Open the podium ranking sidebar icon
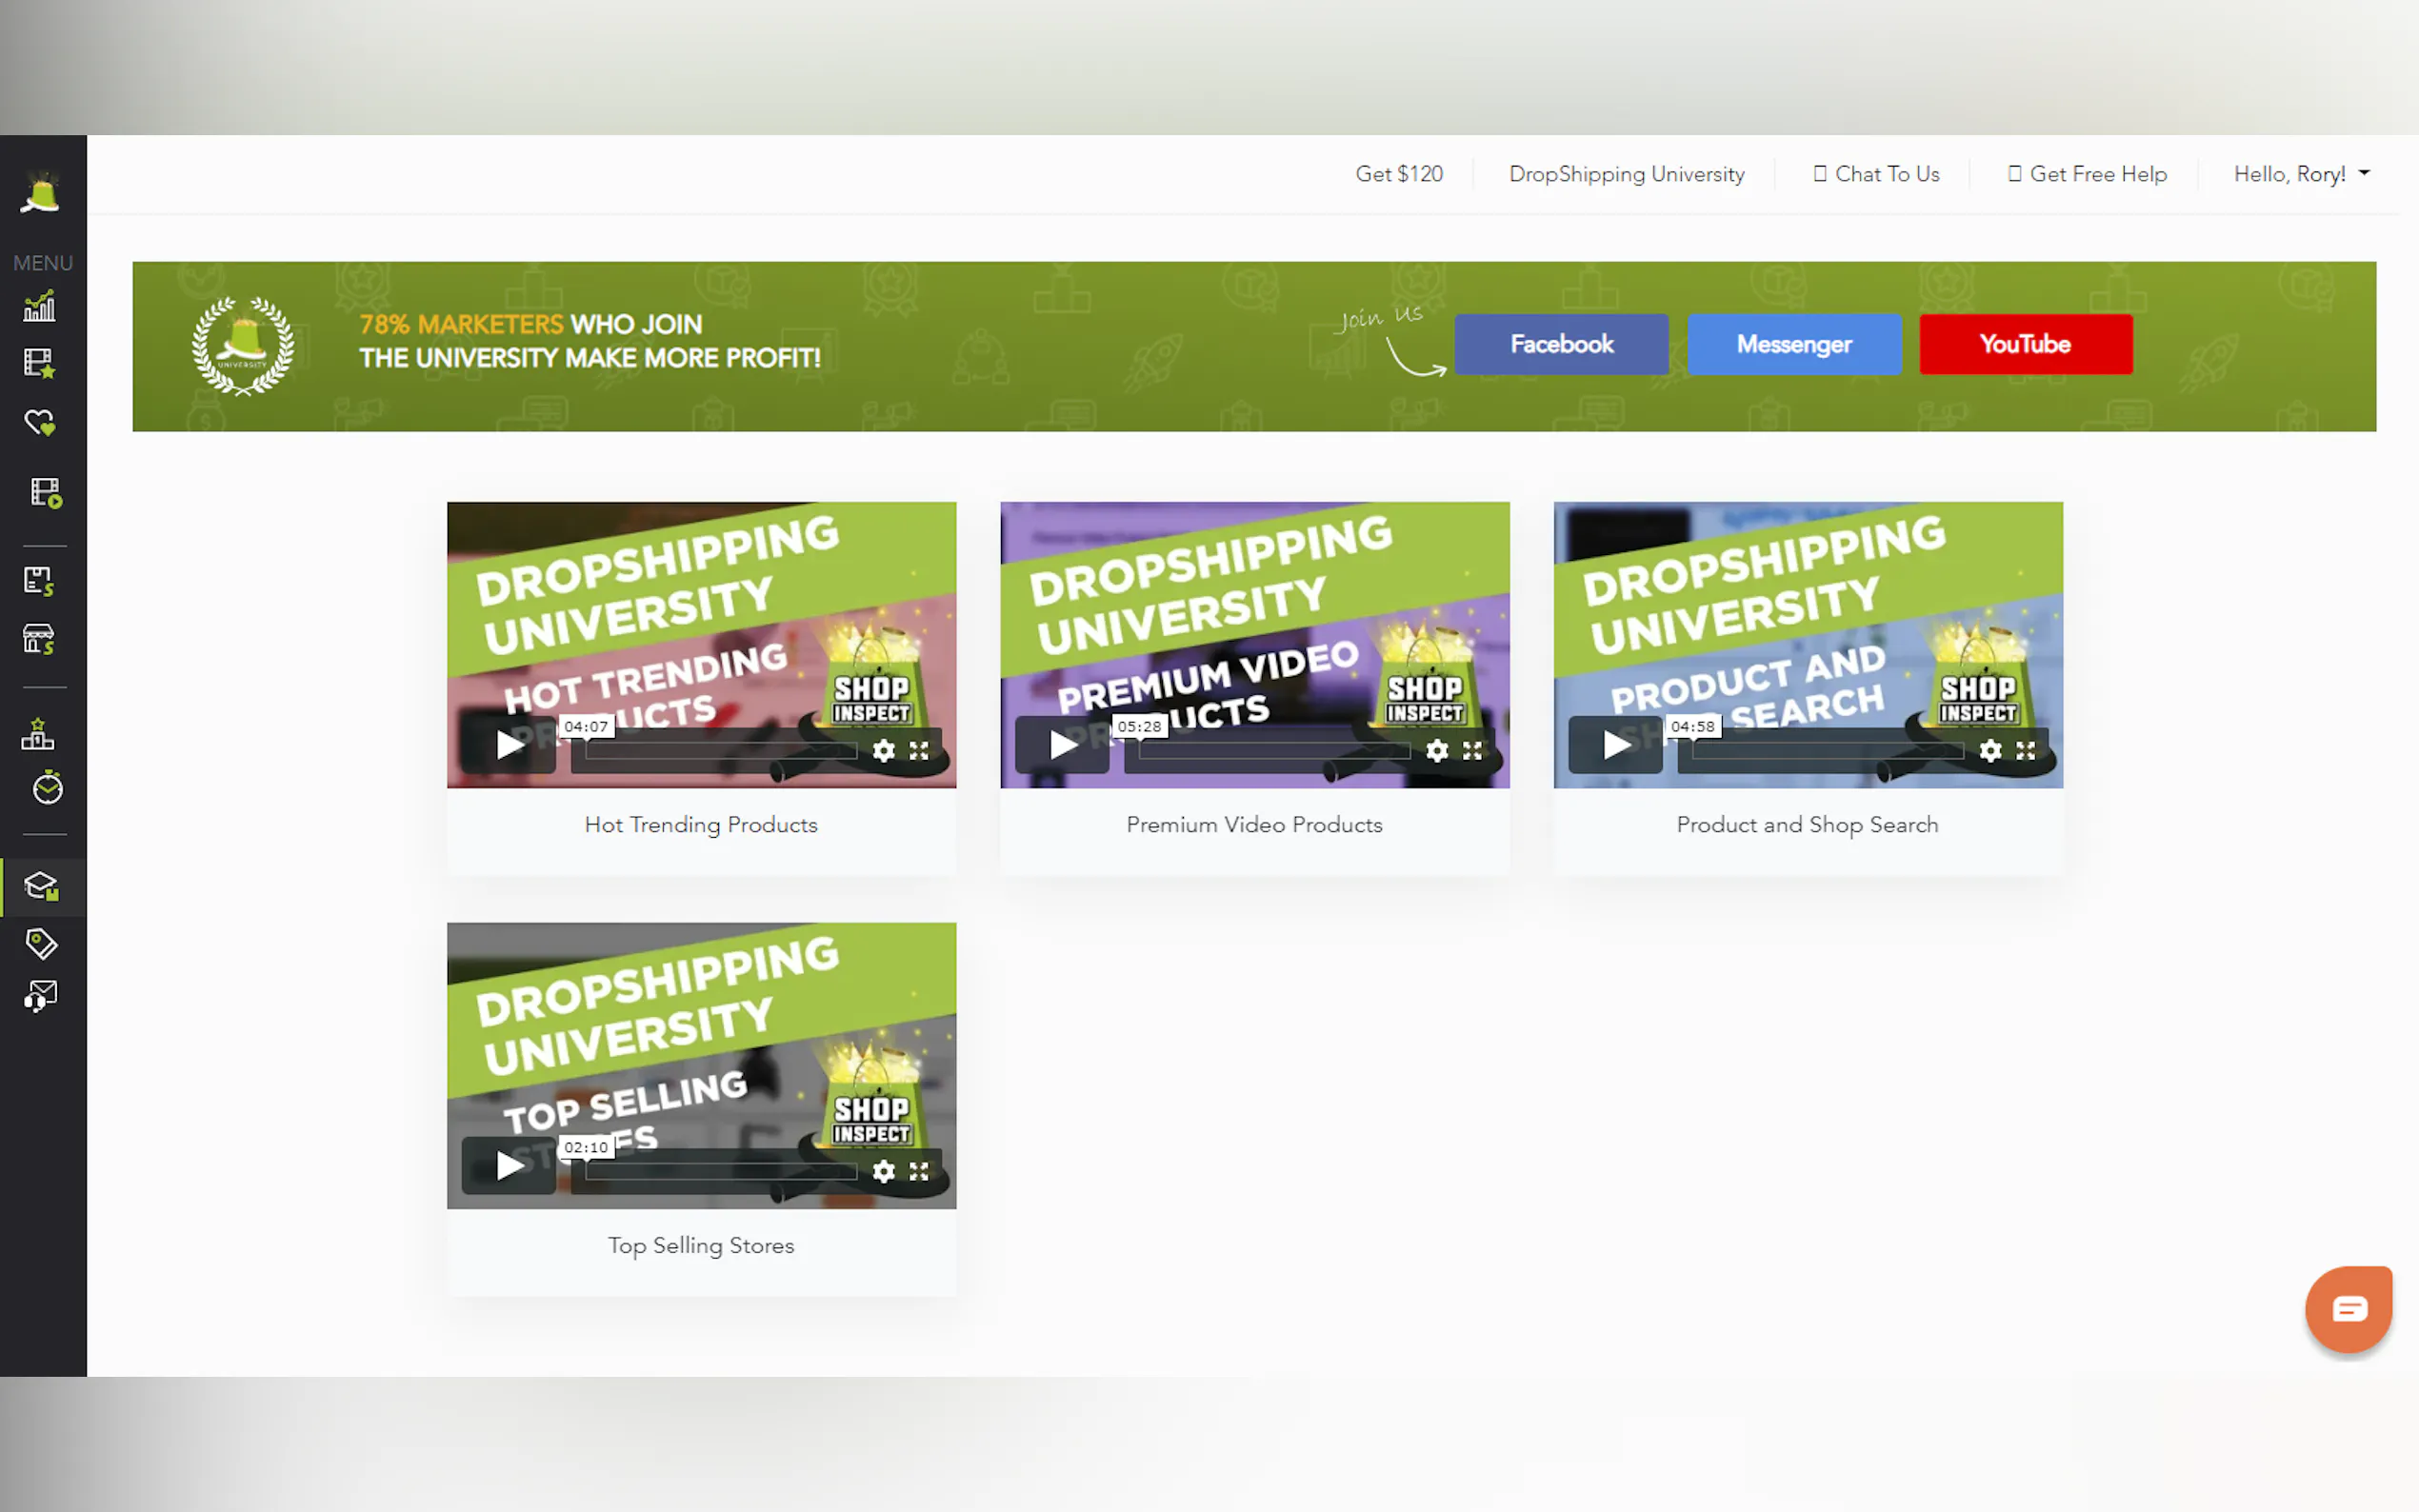 (x=38, y=734)
